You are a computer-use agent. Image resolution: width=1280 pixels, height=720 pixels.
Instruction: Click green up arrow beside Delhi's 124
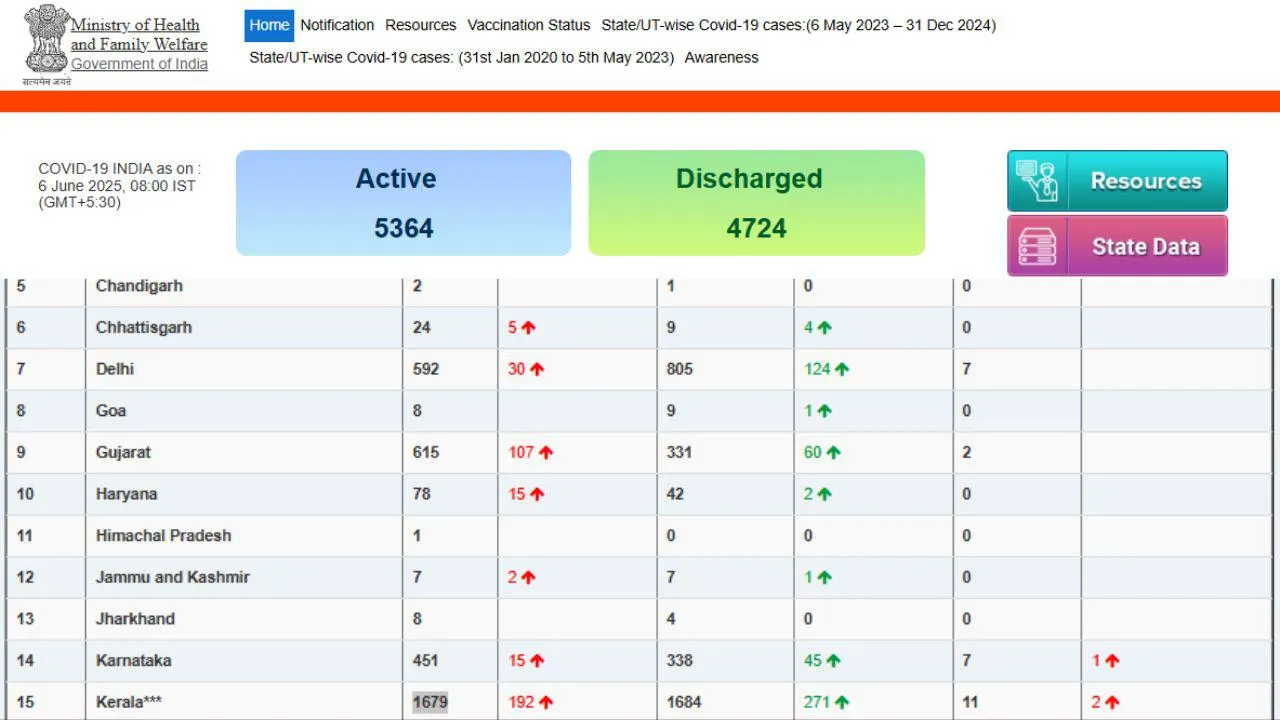(842, 369)
